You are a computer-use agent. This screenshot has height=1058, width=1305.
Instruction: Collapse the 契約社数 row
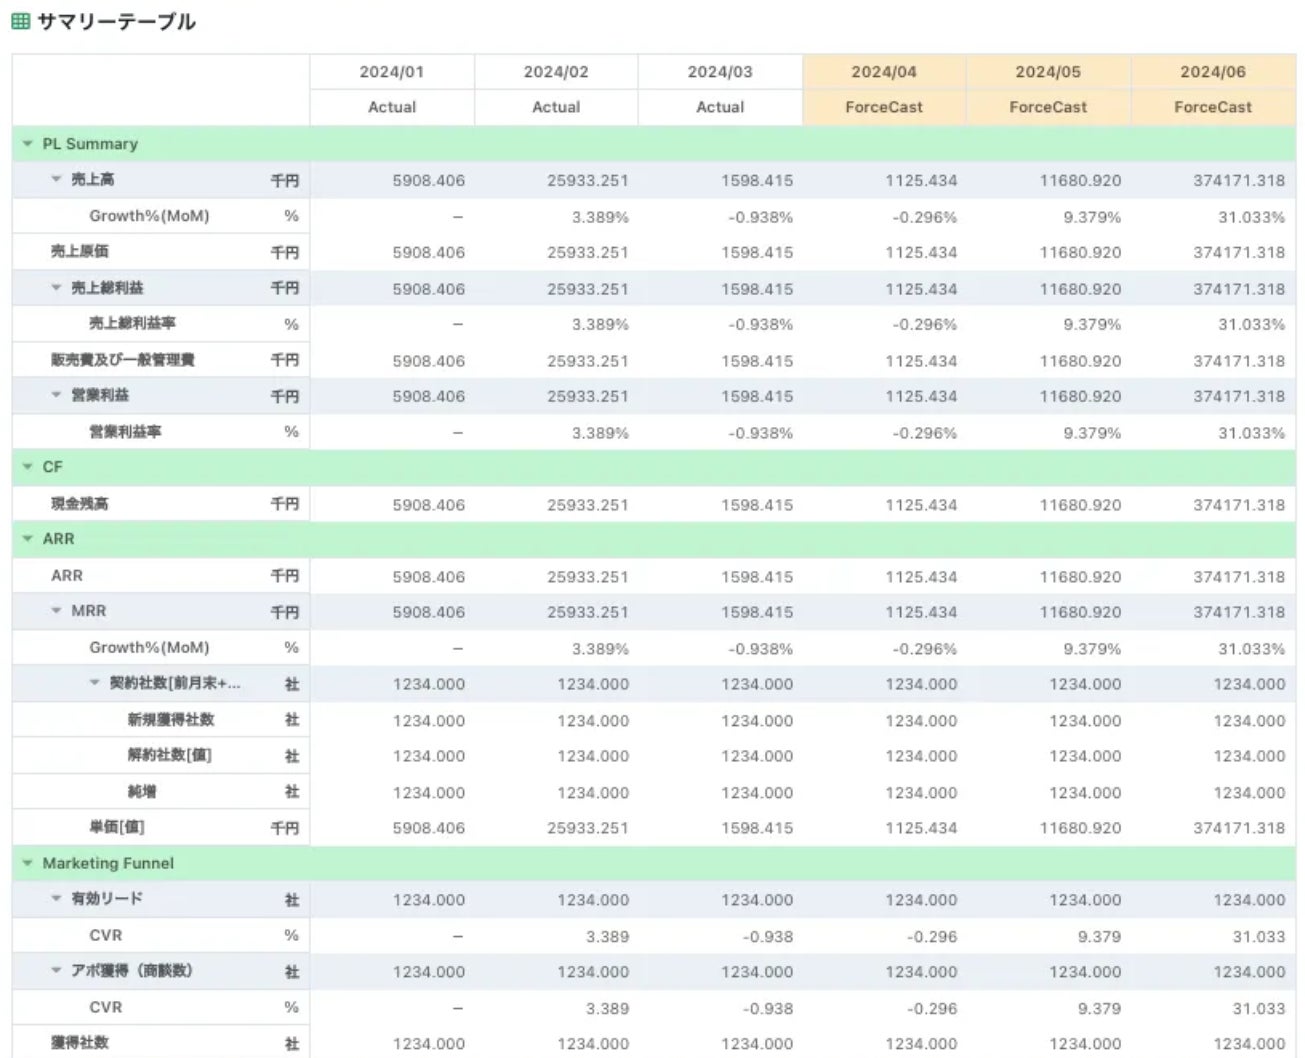95,683
